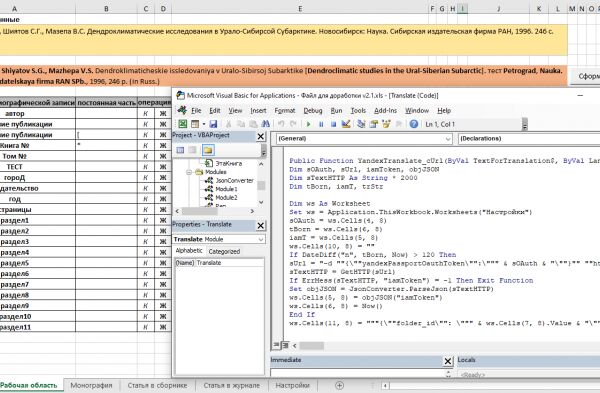Switch to the Categorized properties tab
The width and height of the screenshot is (600, 393).
tap(224, 251)
